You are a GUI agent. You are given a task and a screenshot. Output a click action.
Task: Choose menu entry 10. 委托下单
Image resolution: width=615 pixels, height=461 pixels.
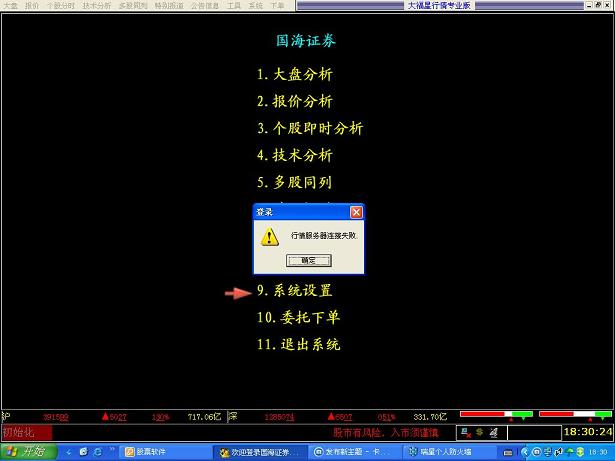coord(298,317)
